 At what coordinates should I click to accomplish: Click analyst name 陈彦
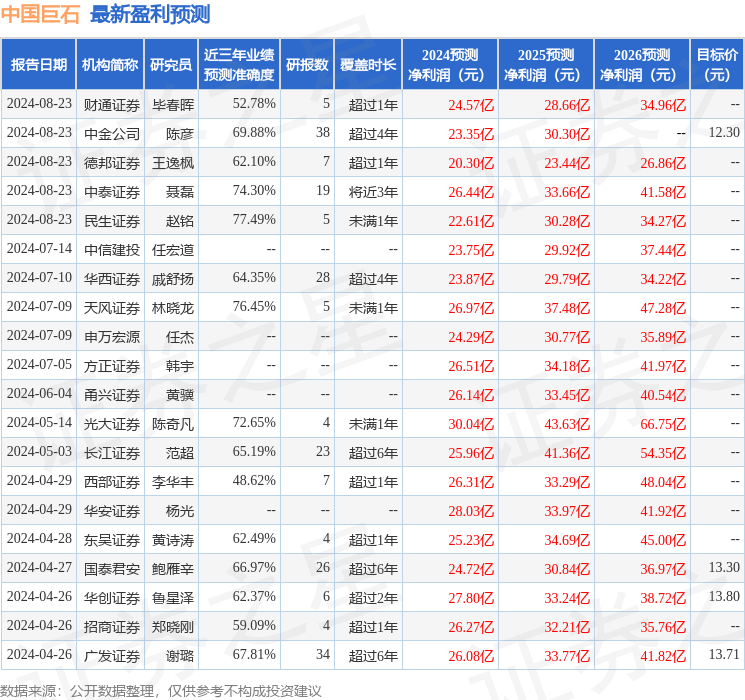180,134
